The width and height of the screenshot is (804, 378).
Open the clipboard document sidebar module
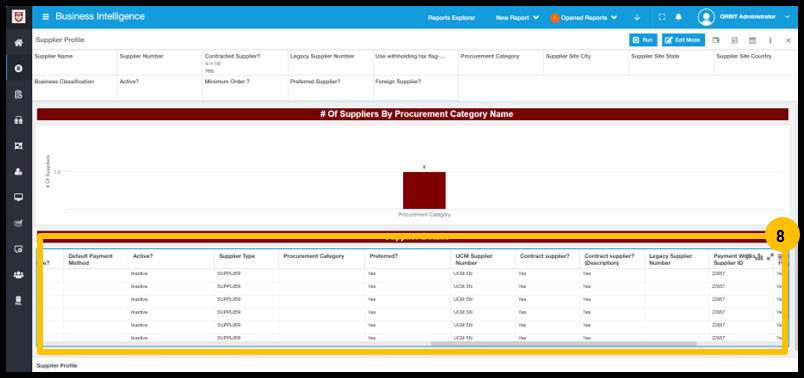[18, 94]
